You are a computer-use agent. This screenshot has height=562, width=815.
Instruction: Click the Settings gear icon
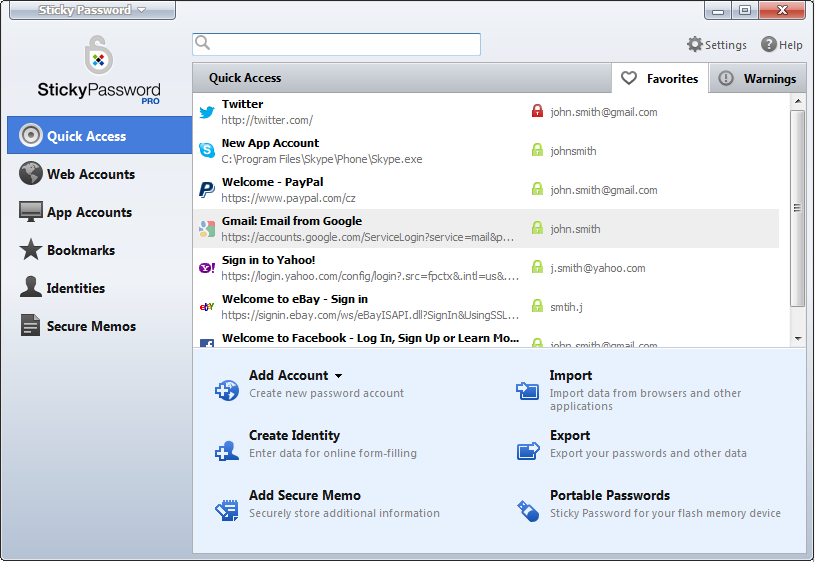click(x=695, y=44)
